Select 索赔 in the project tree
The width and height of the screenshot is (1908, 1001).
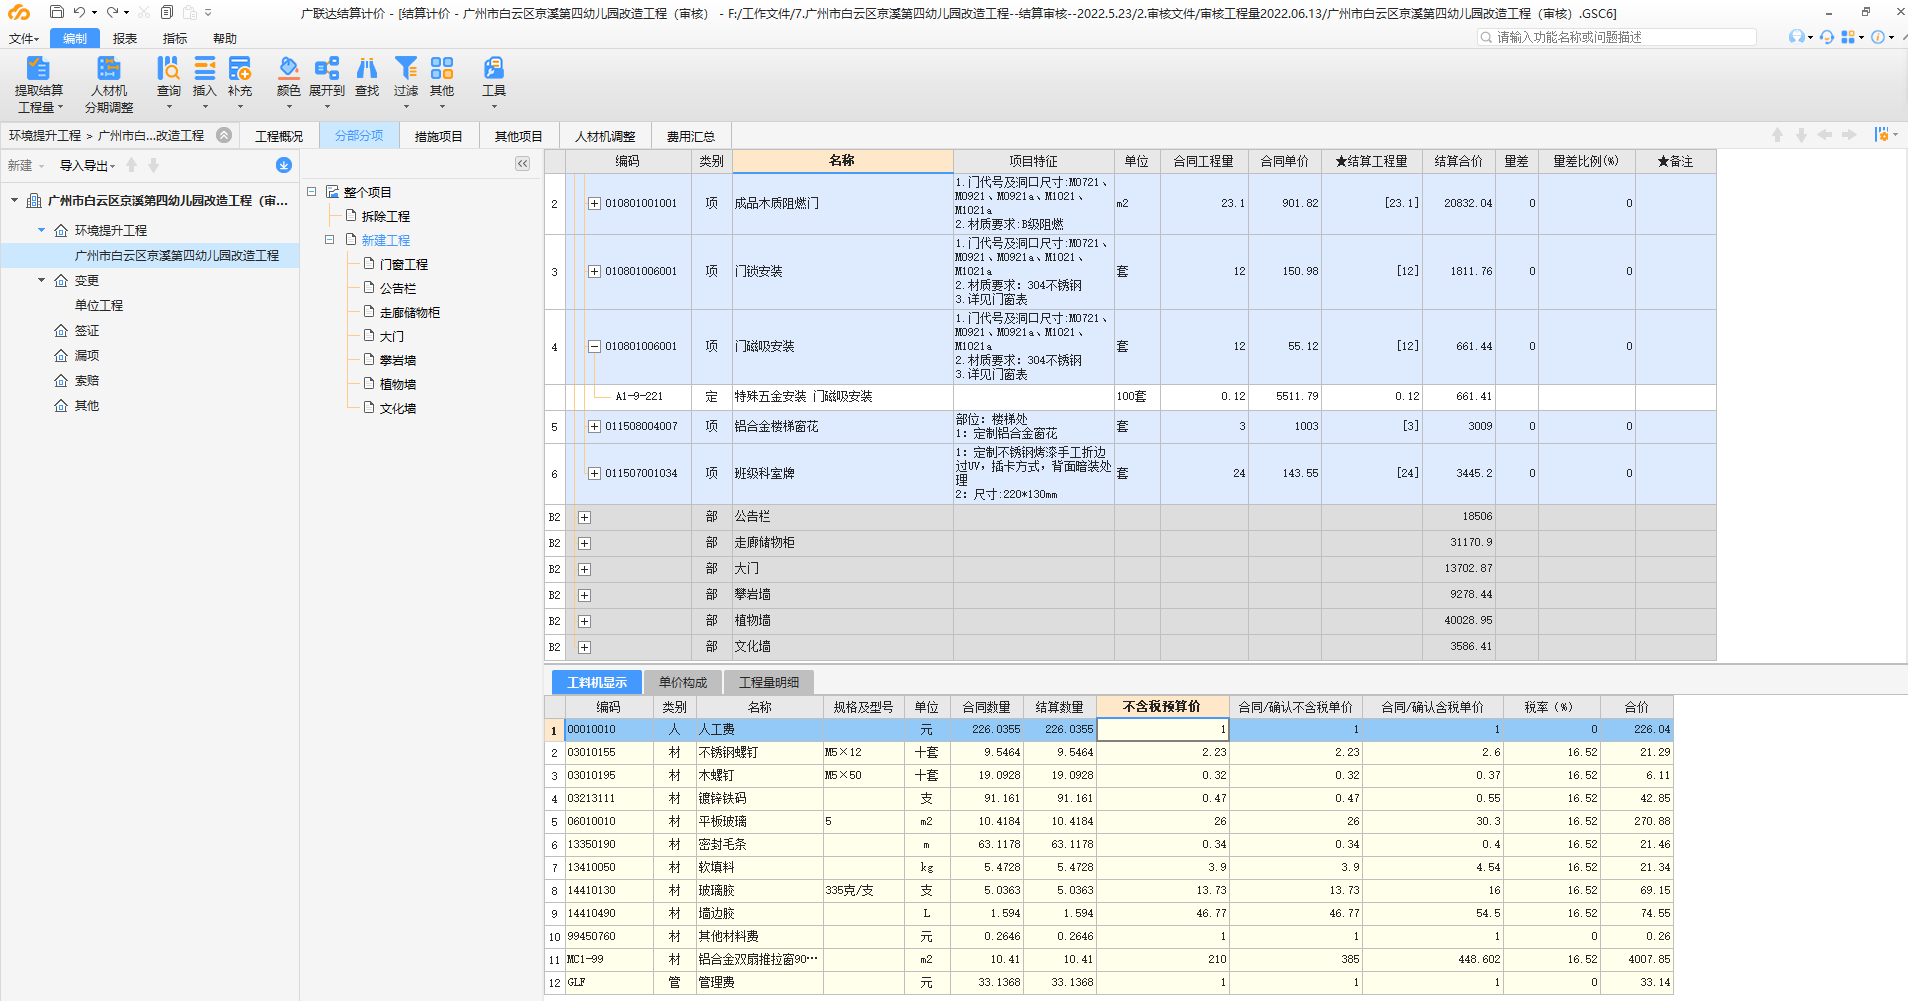point(87,380)
